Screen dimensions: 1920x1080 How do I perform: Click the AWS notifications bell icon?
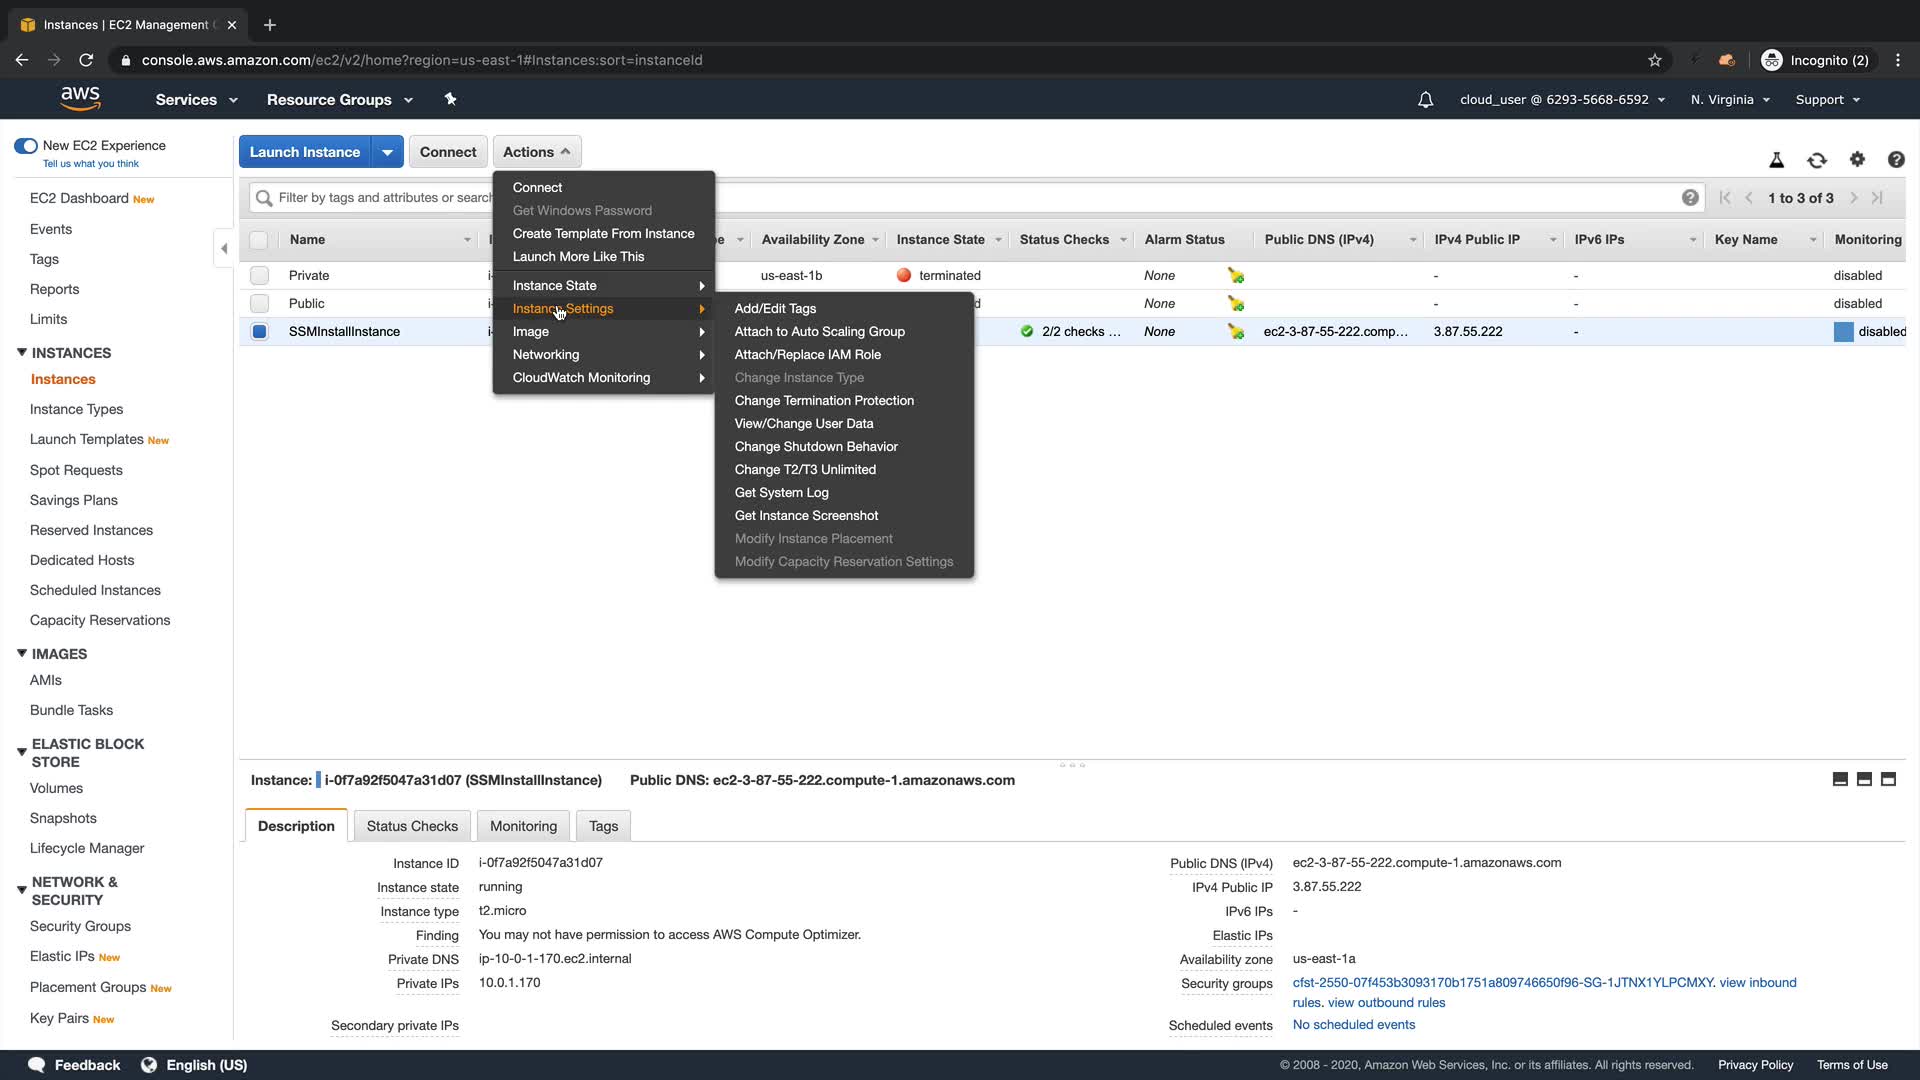pos(1425,100)
